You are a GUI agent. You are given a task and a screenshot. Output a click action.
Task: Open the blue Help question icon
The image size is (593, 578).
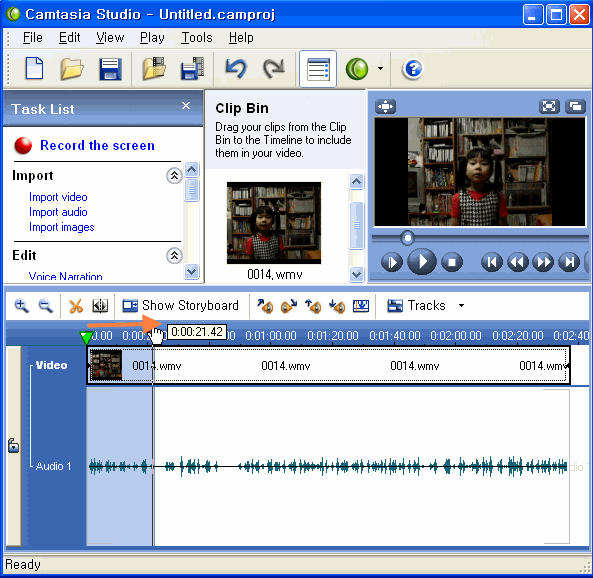pyautogui.click(x=413, y=69)
